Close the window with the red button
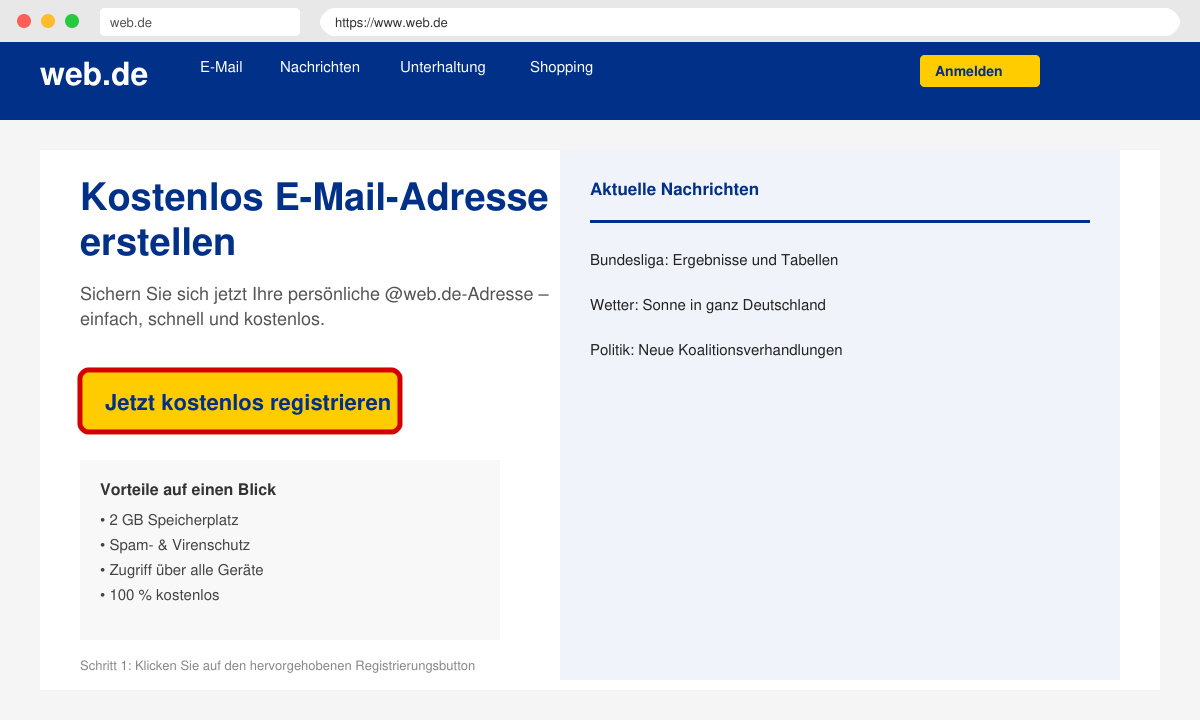This screenshot has width=1200, height=720. pyautogui.click(x=24, y=21)
